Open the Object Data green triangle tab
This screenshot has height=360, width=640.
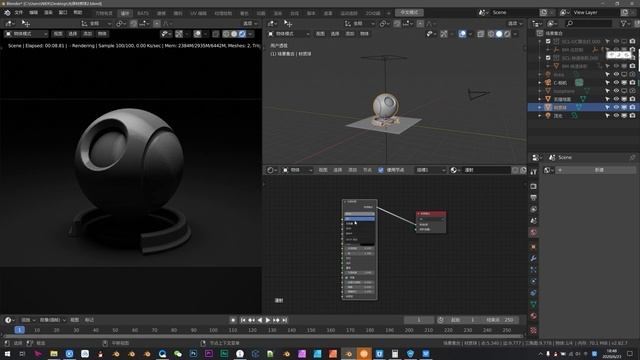[533, 304]
